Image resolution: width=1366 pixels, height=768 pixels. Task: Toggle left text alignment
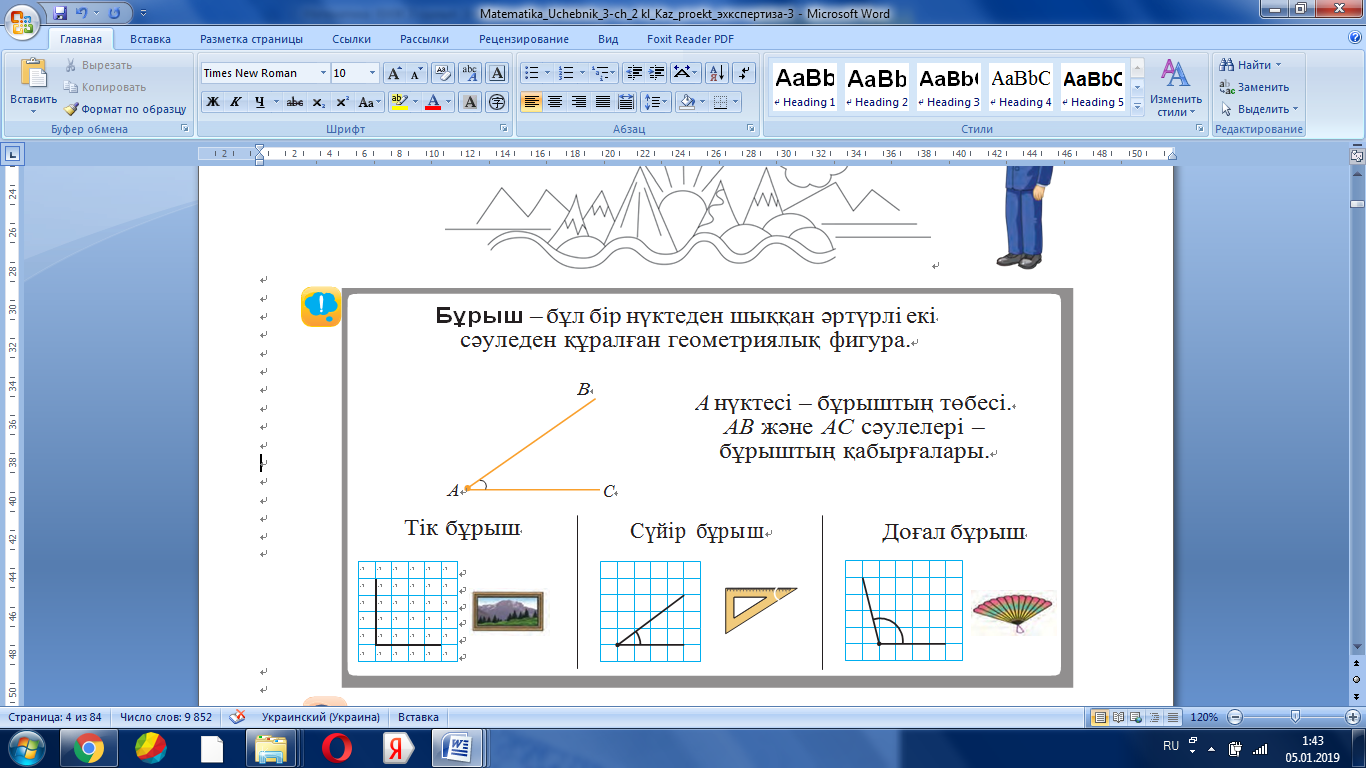click(x=530, y=102)
